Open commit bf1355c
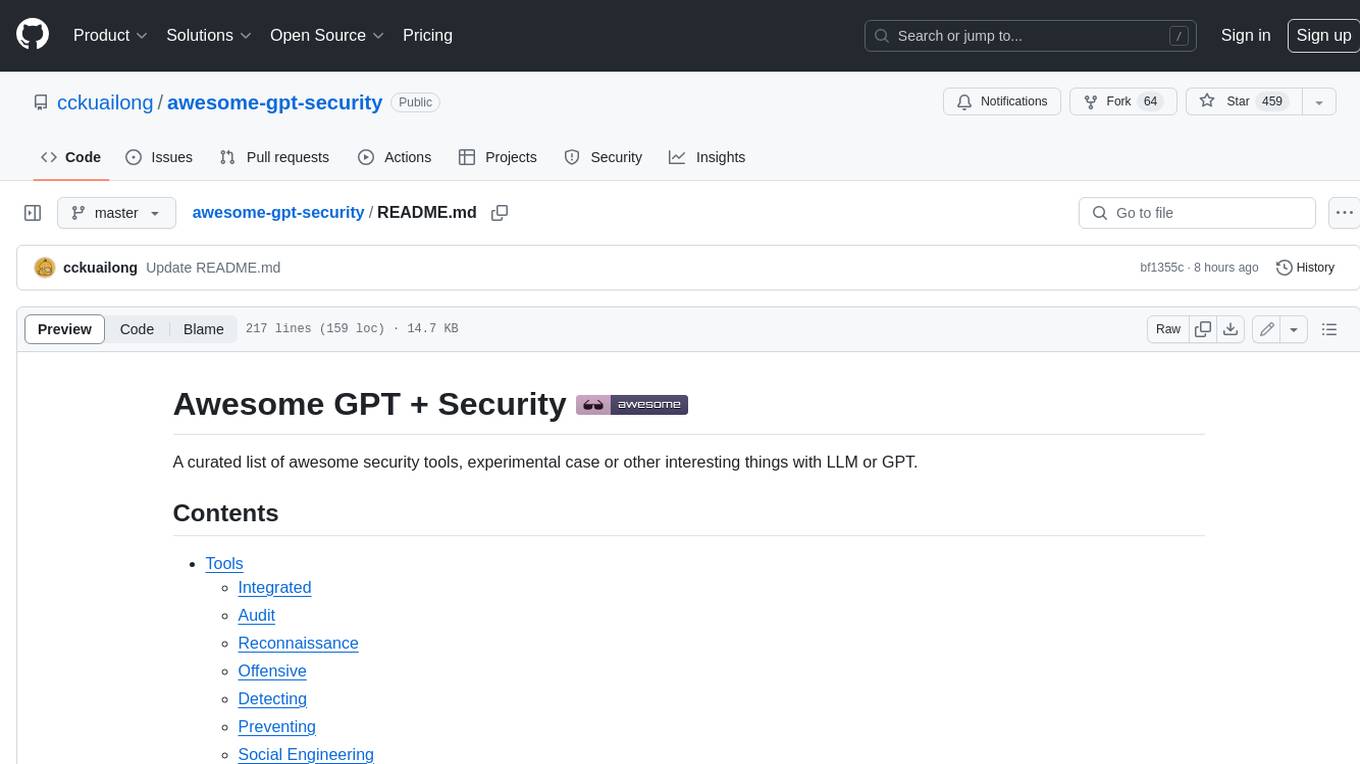The height and width of the screenshot is (764, 1360). point(1161,268)
